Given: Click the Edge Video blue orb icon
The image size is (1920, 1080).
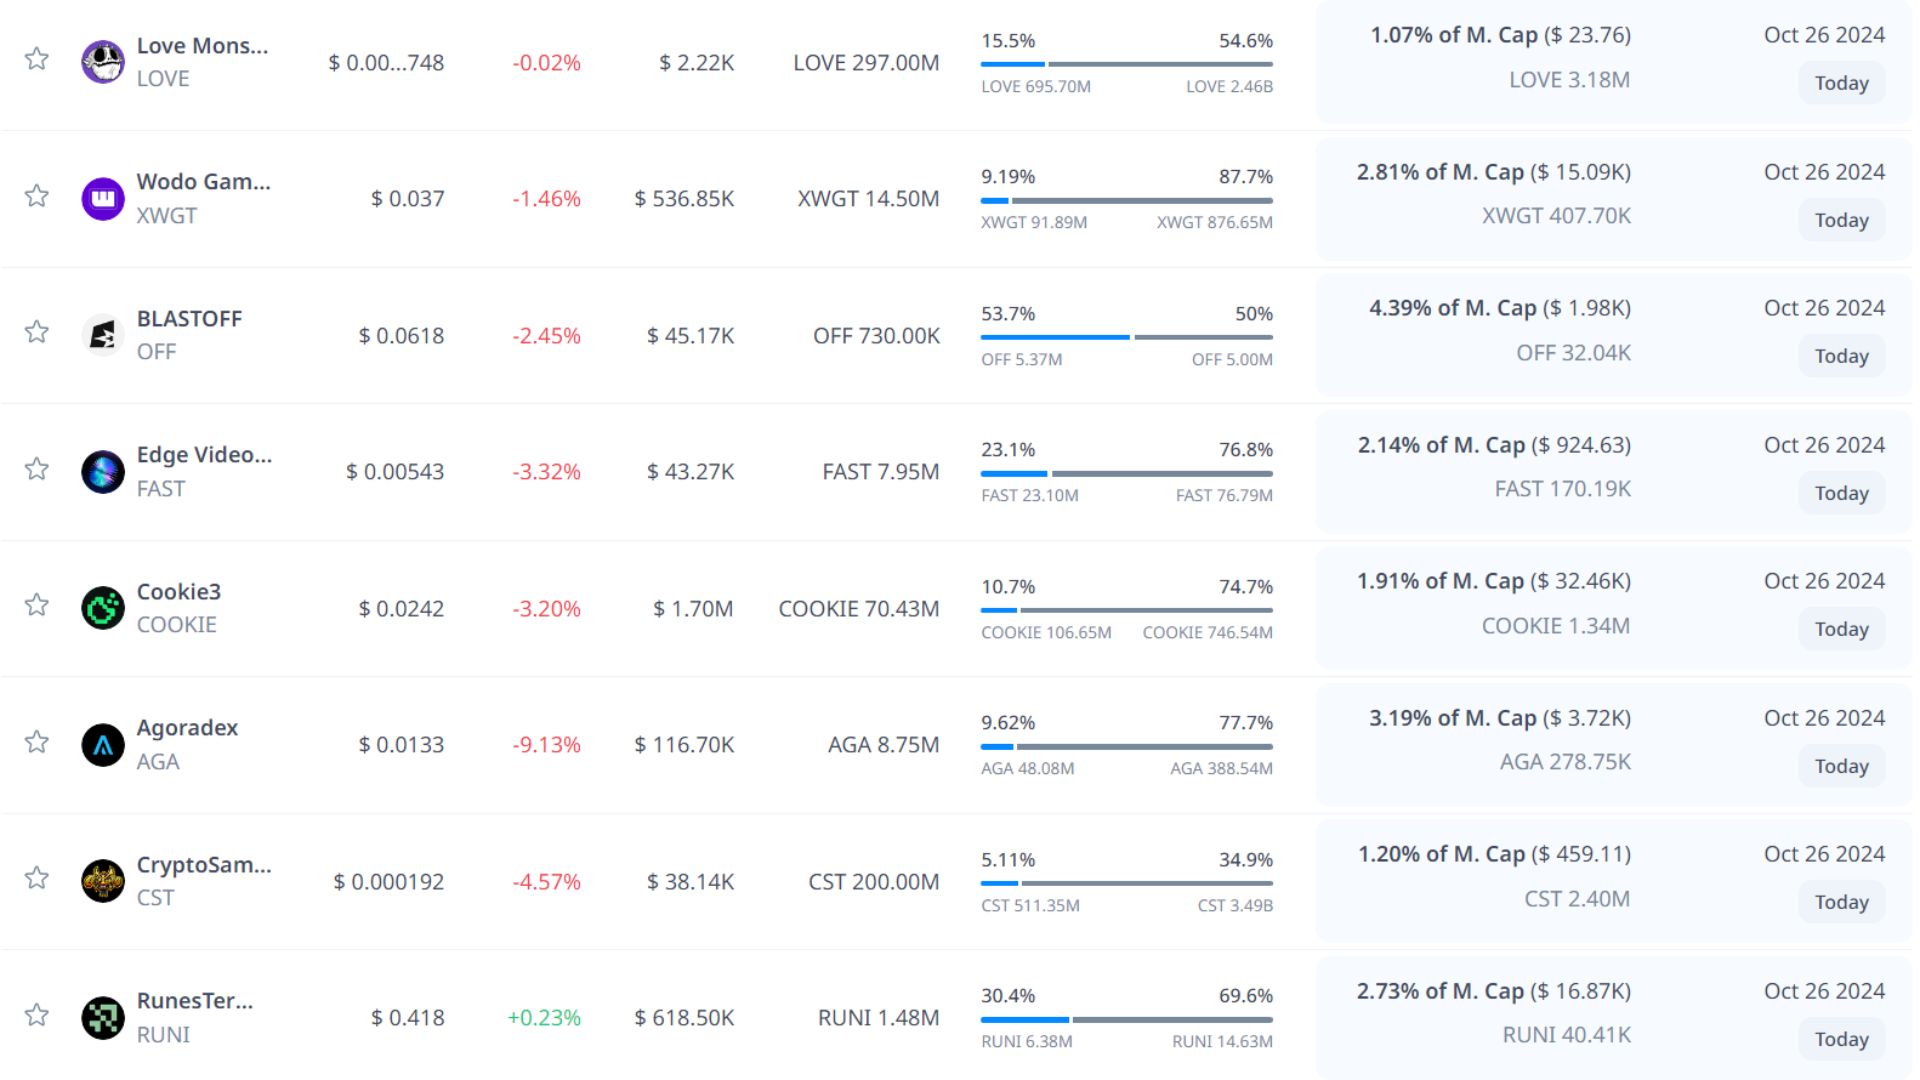Looking at the screenshot, I should [102, 472].
